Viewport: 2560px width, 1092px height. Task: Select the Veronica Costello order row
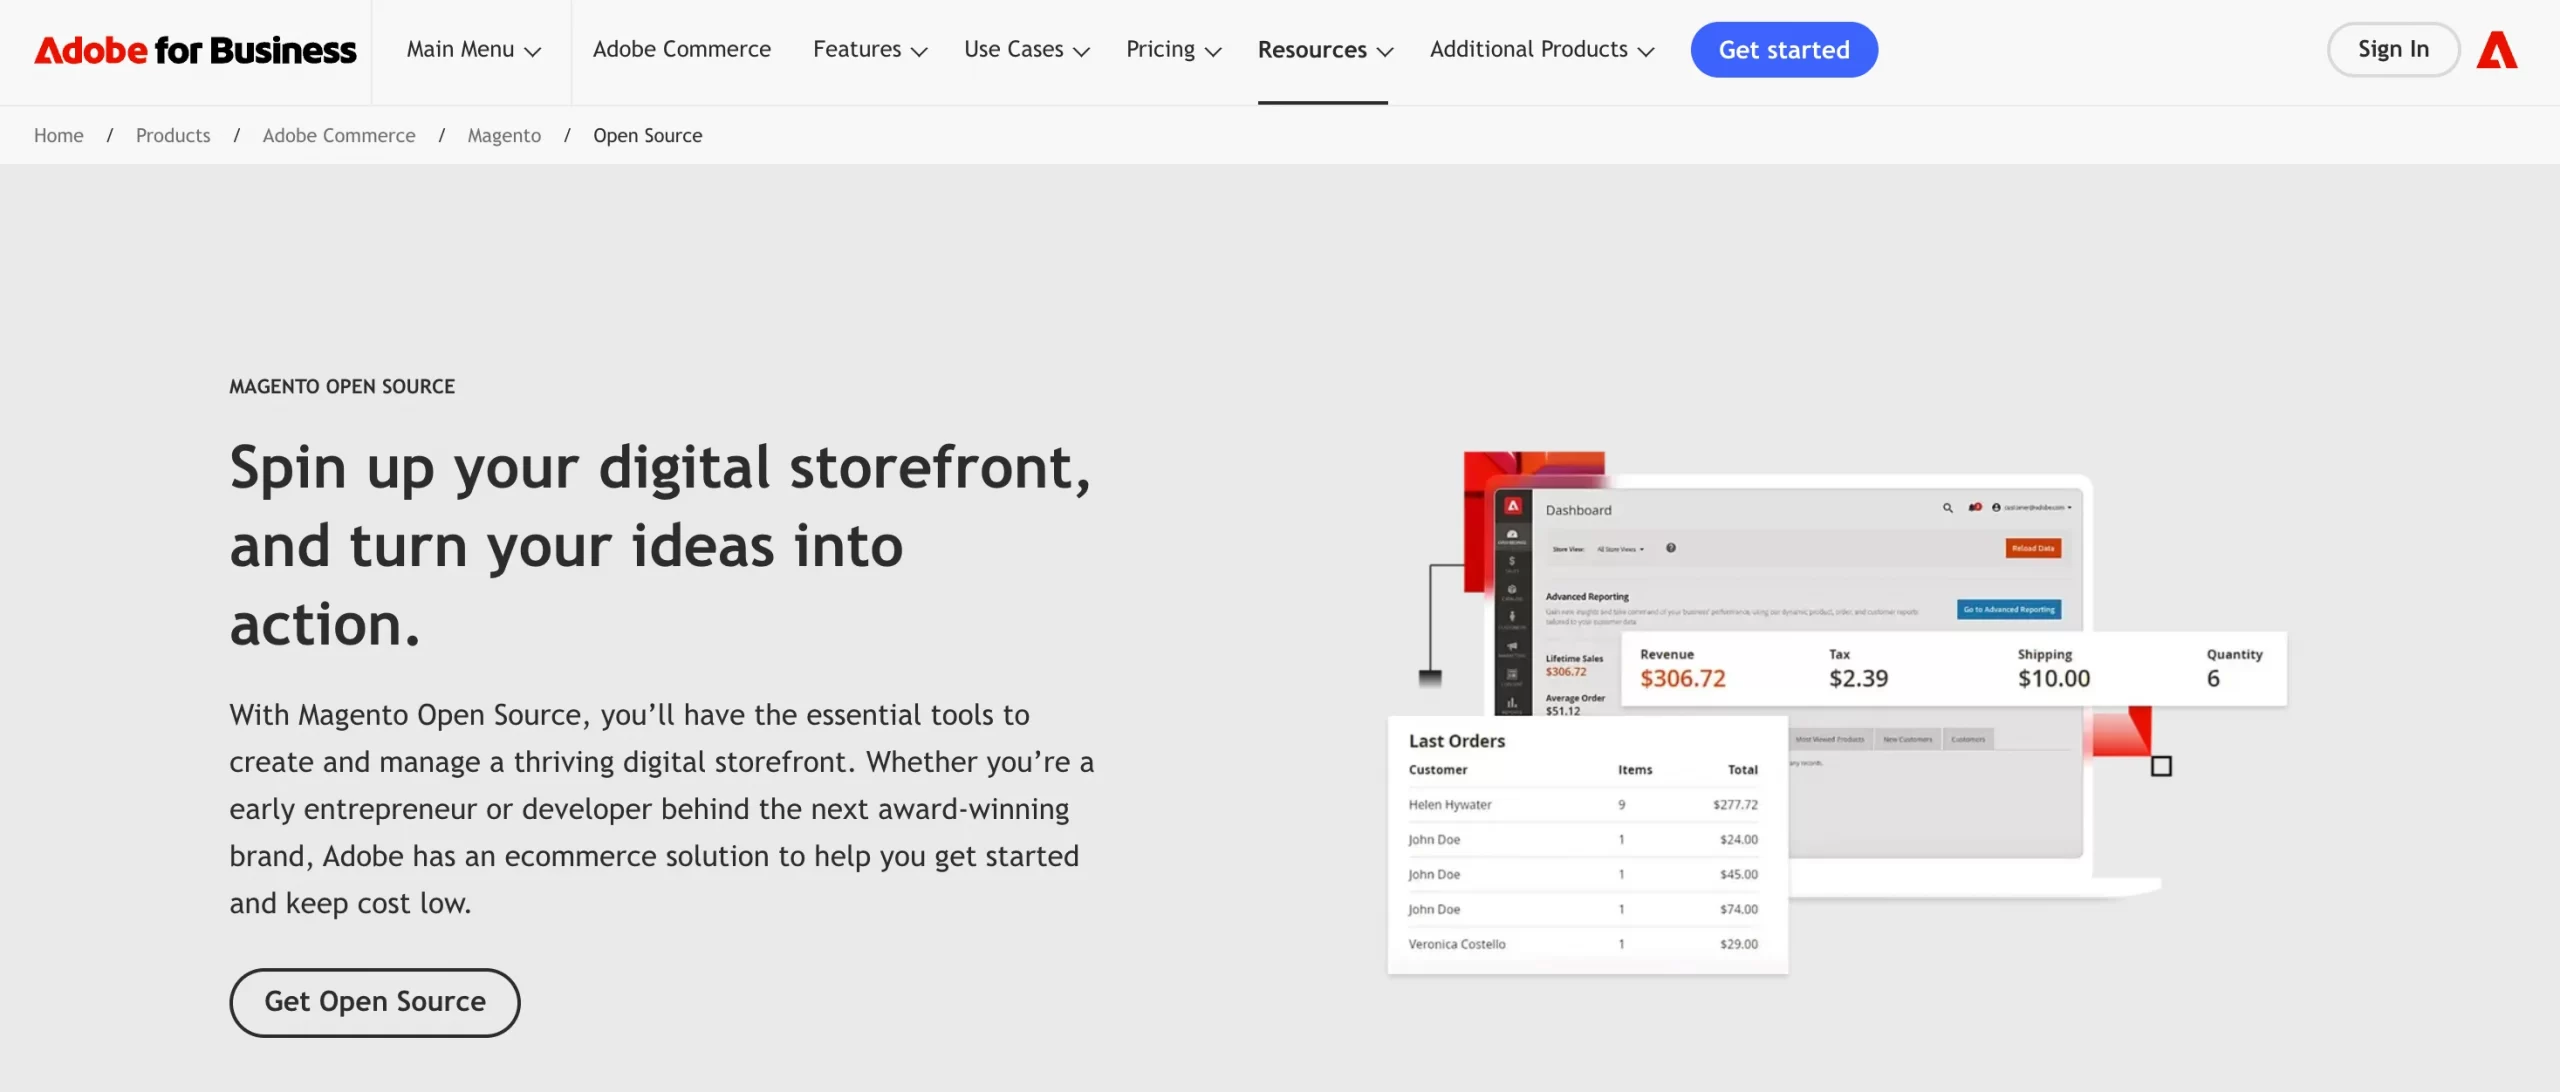[x=1583, y=943]
